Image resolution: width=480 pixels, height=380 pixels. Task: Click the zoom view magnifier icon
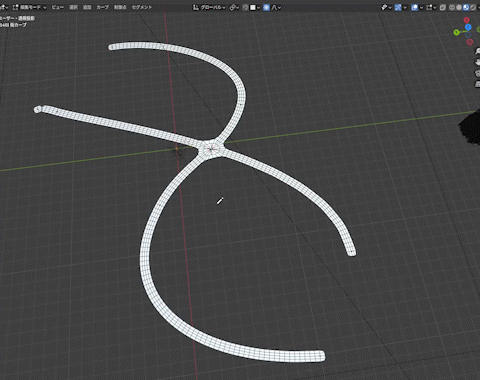(477, 51)
